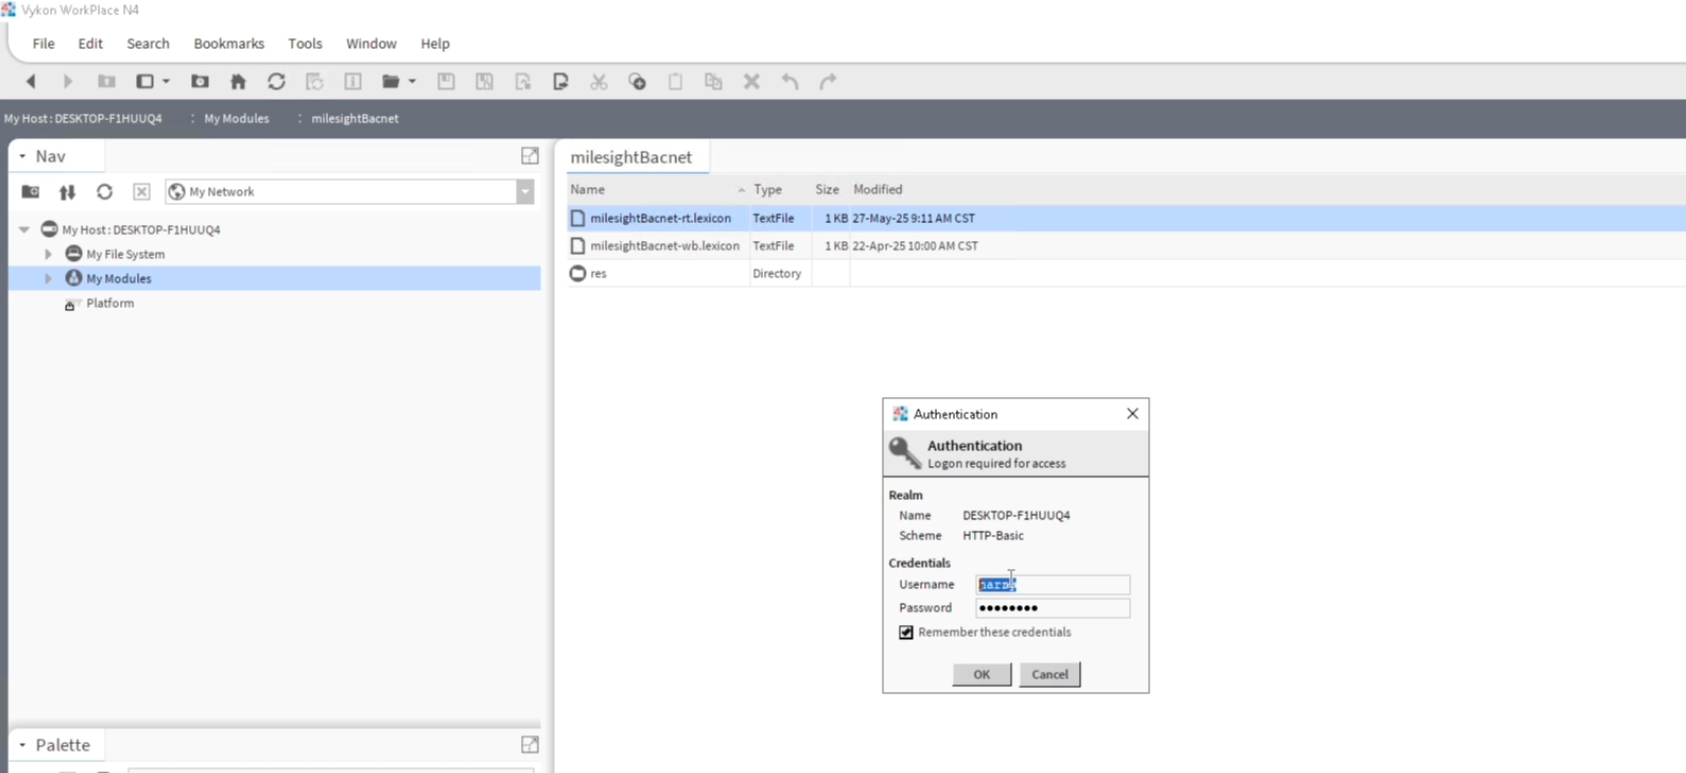
Task: Select milesightBacnet-wb.lexicon file row
Action: click(x=1126, y=246)
